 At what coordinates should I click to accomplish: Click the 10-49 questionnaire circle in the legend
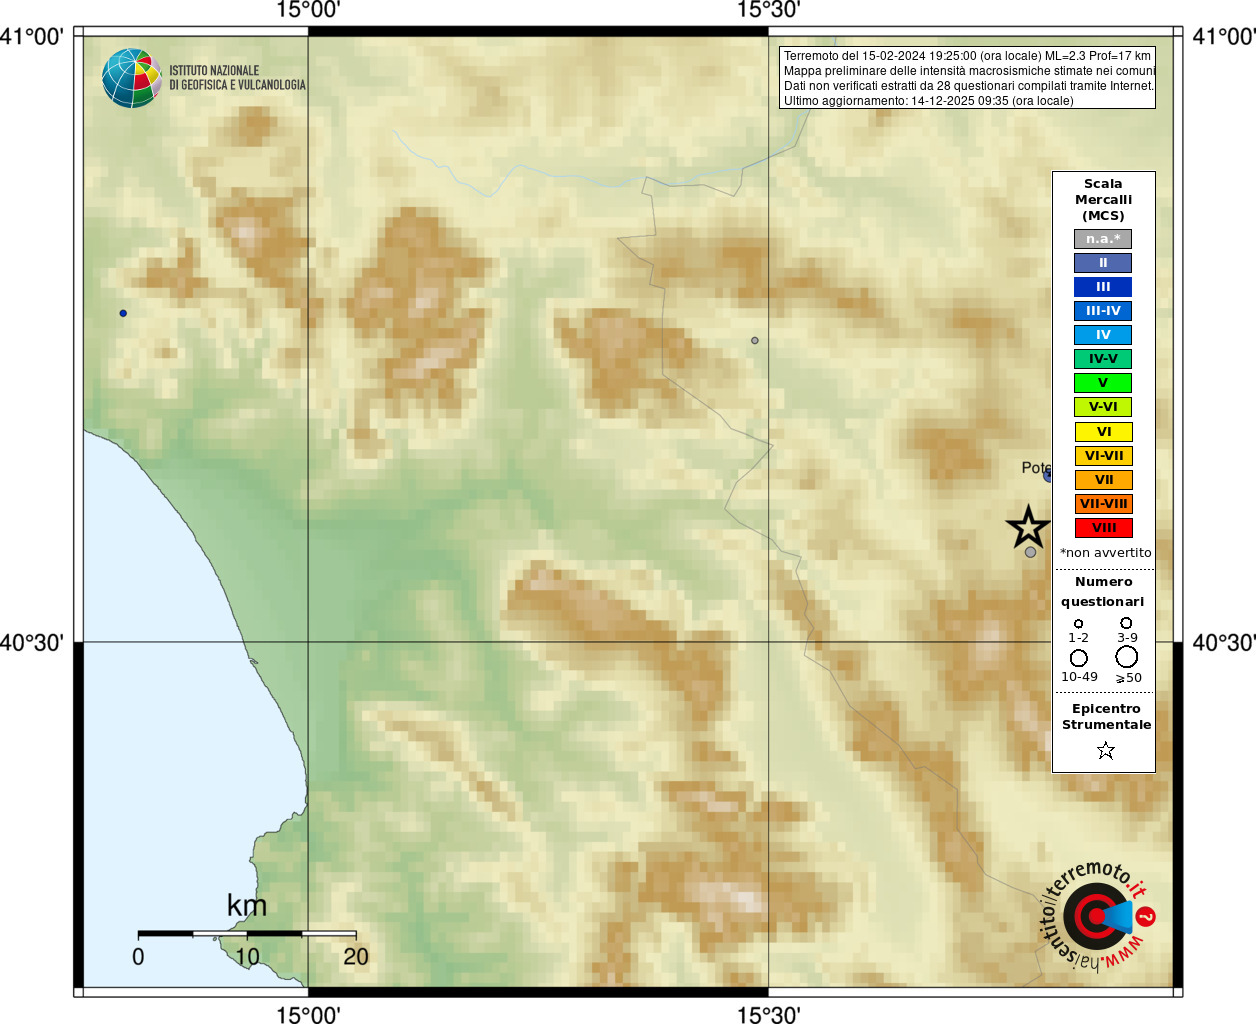(1078, 658)
